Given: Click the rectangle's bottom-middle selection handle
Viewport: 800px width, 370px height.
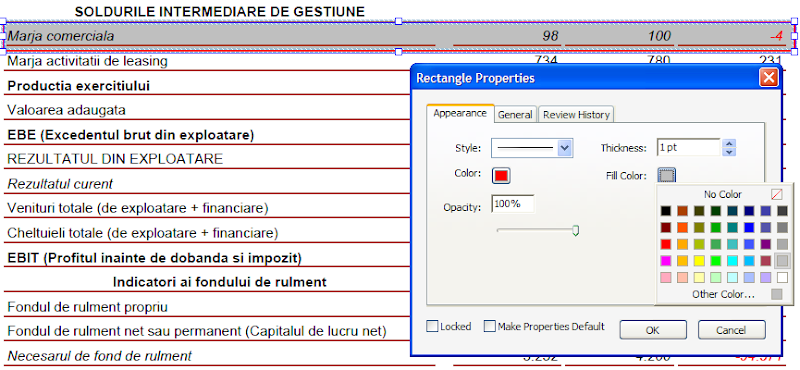Looking at the screenshot, I should click(x=398, y=52).
